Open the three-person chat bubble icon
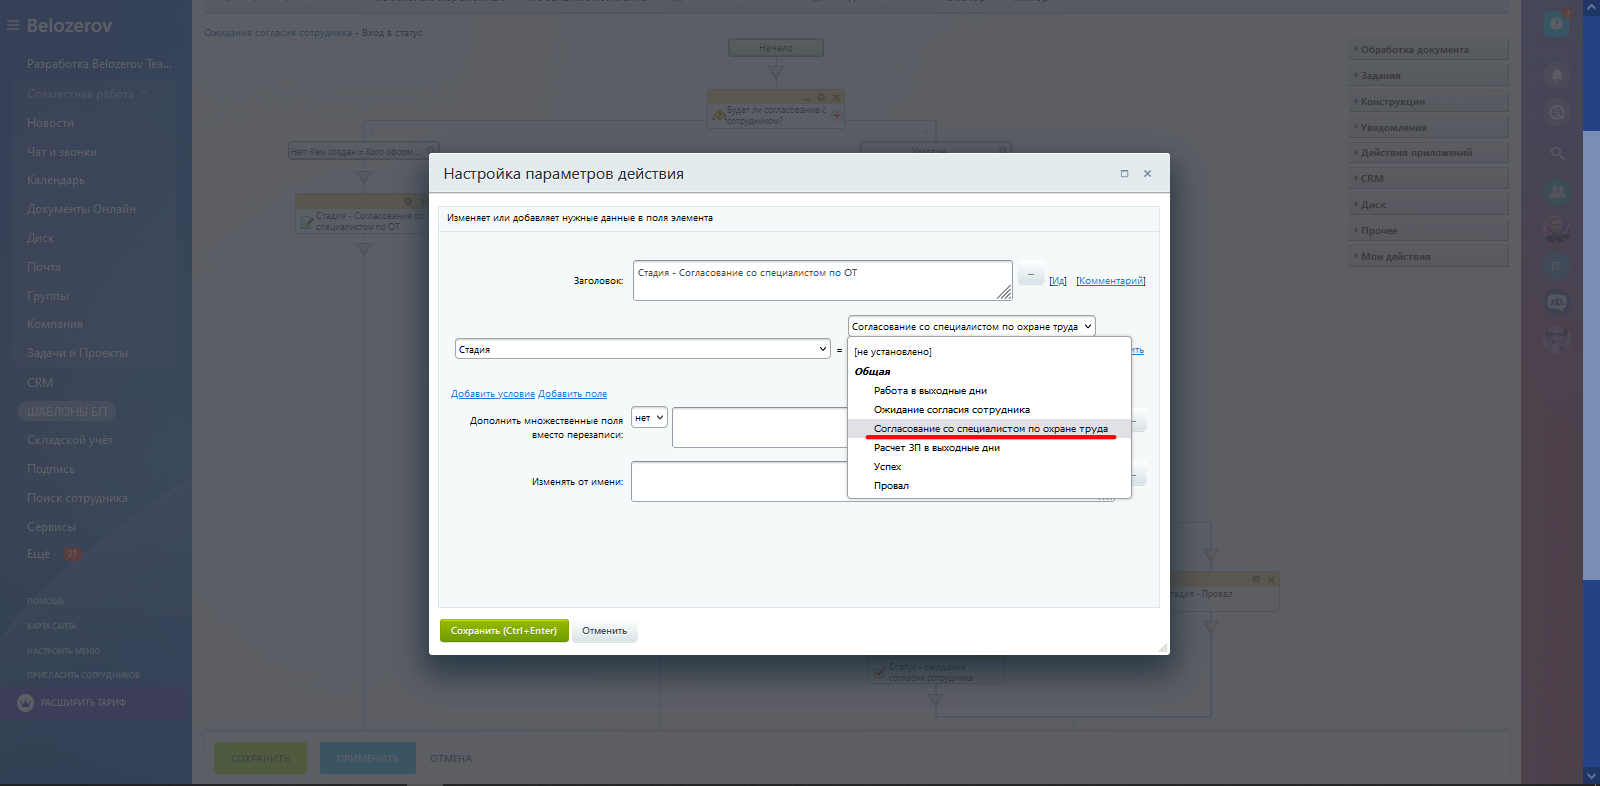1600x786 pixels. (x=1556, y=302)
